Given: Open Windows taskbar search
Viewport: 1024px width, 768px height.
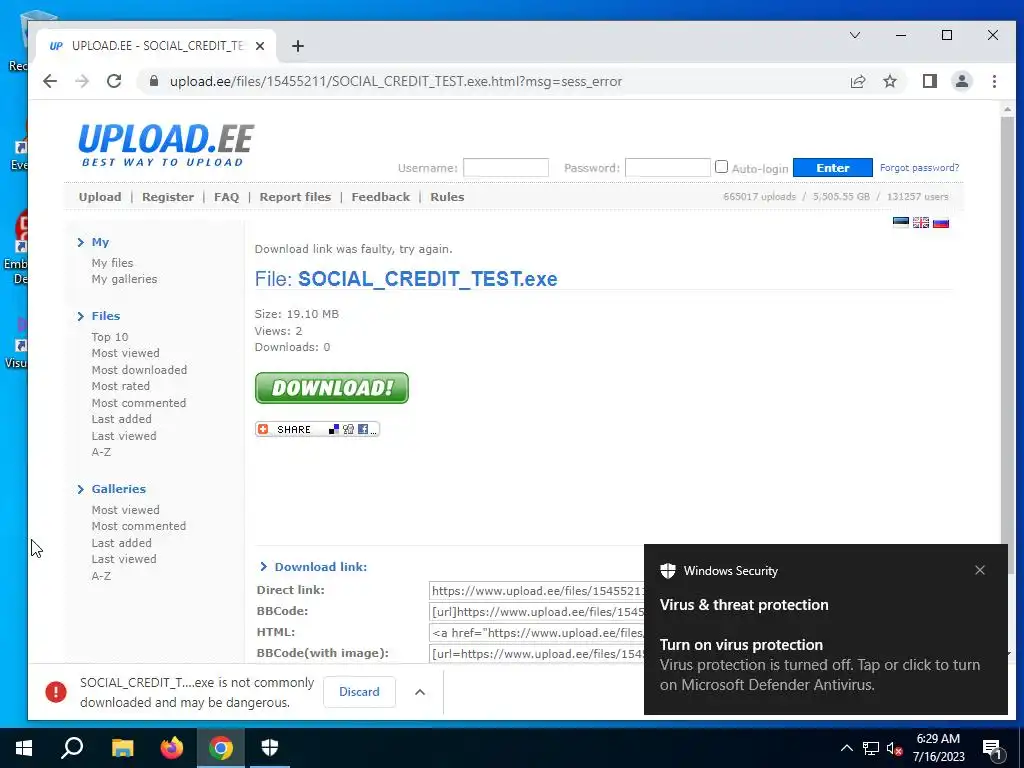Looking at the screenshot, I should click(72, 748).
